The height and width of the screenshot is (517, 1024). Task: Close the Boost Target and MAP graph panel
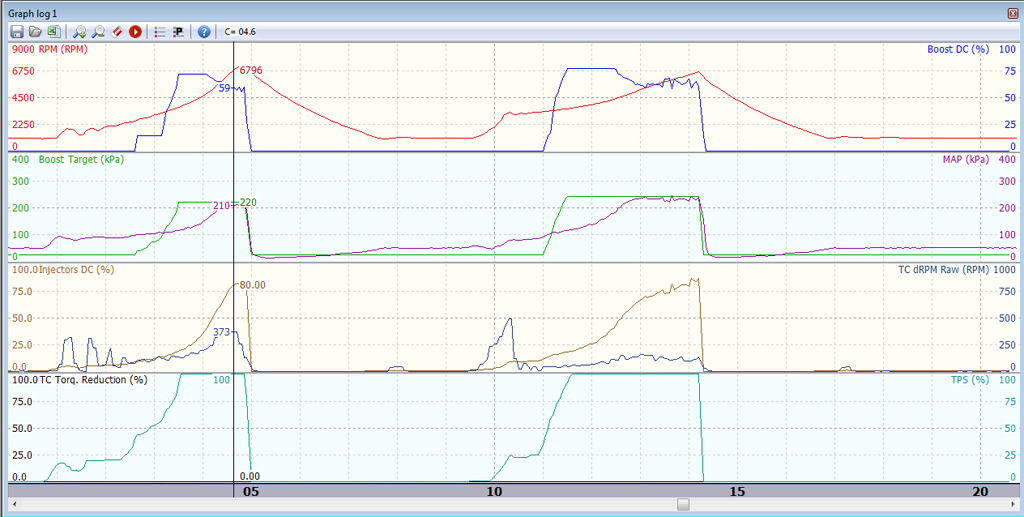point(1014,159)
